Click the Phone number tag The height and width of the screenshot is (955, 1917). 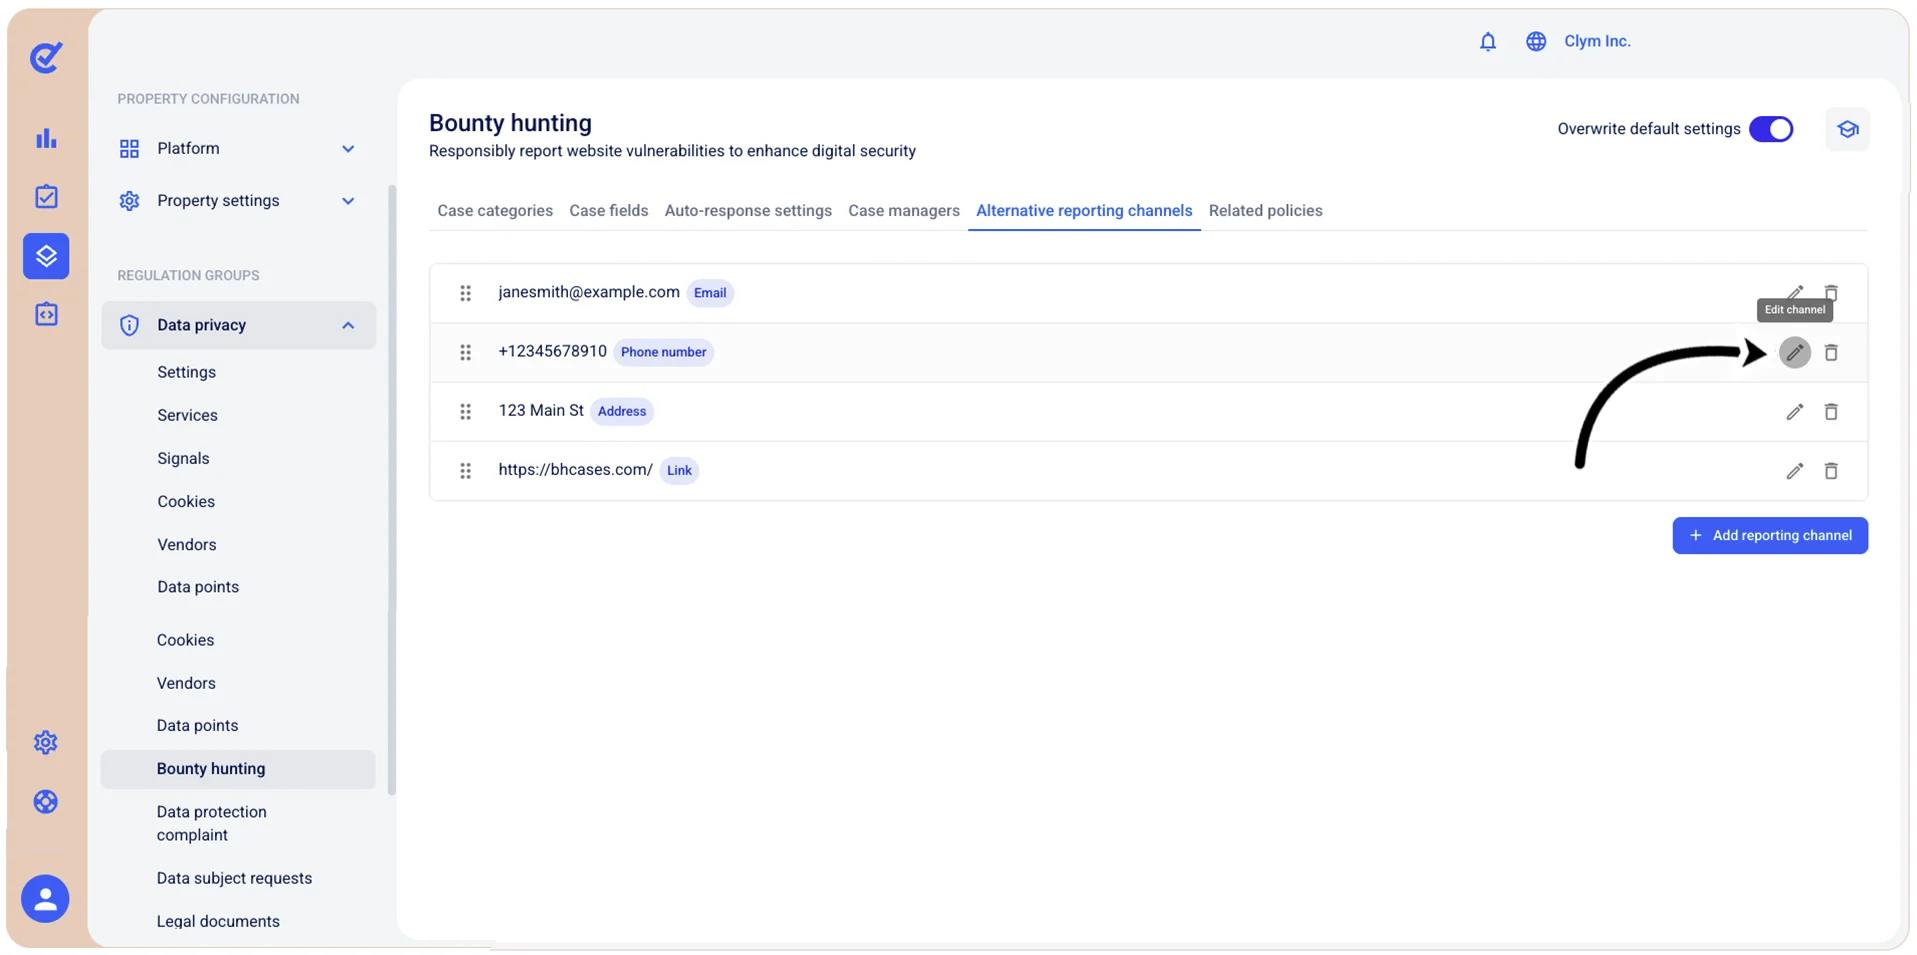[x=664, y=352]
